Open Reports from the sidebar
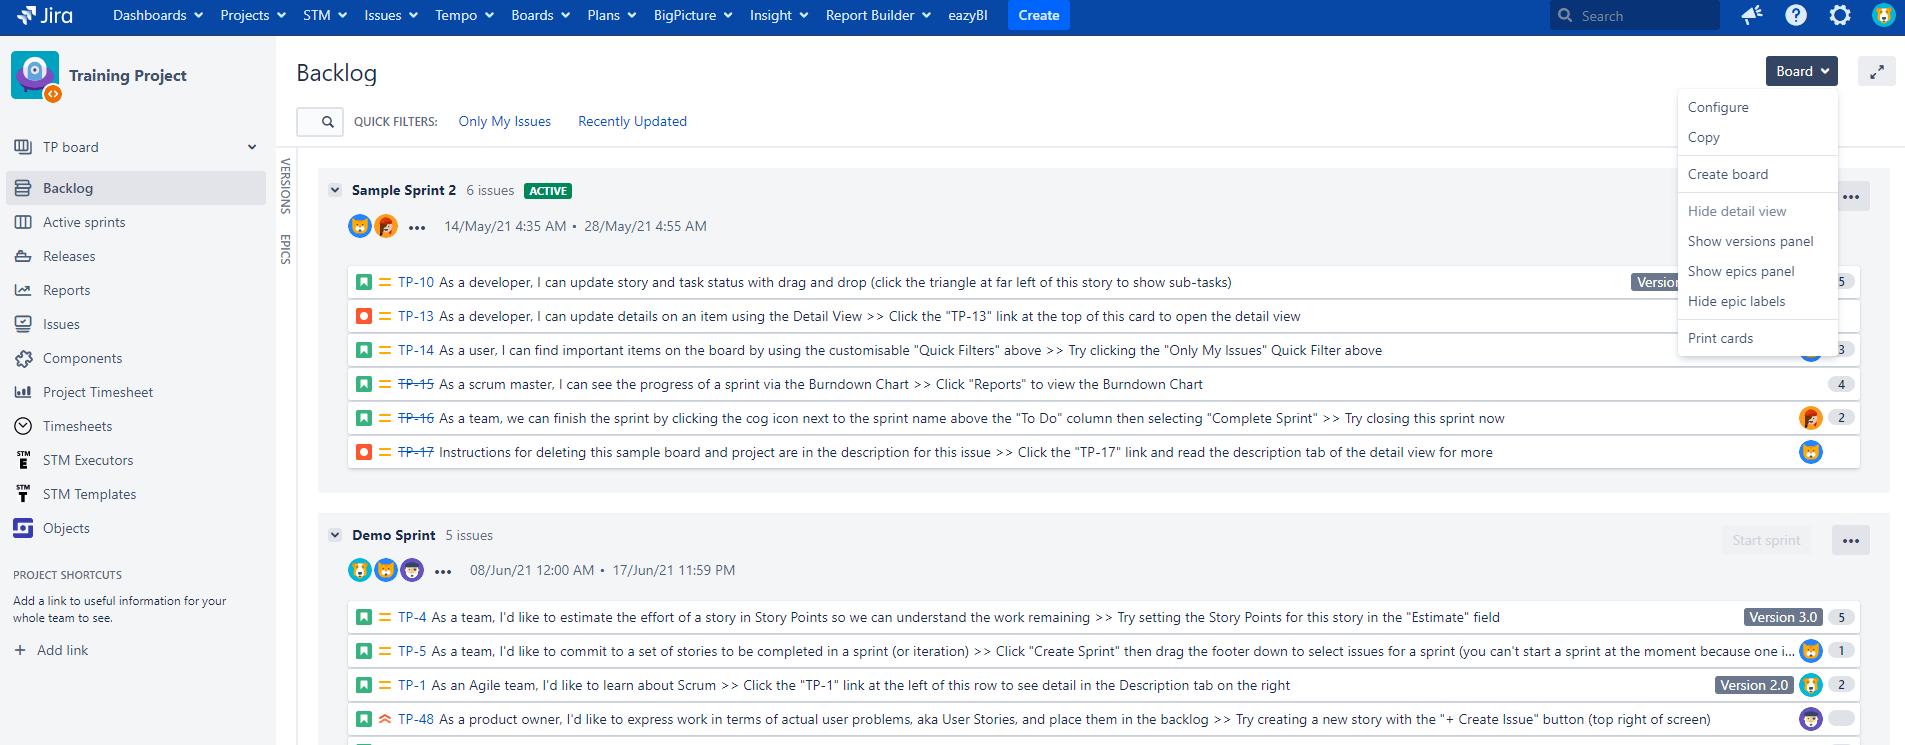1905x745 pixels. pyautogui.click(x=66, y=290)
